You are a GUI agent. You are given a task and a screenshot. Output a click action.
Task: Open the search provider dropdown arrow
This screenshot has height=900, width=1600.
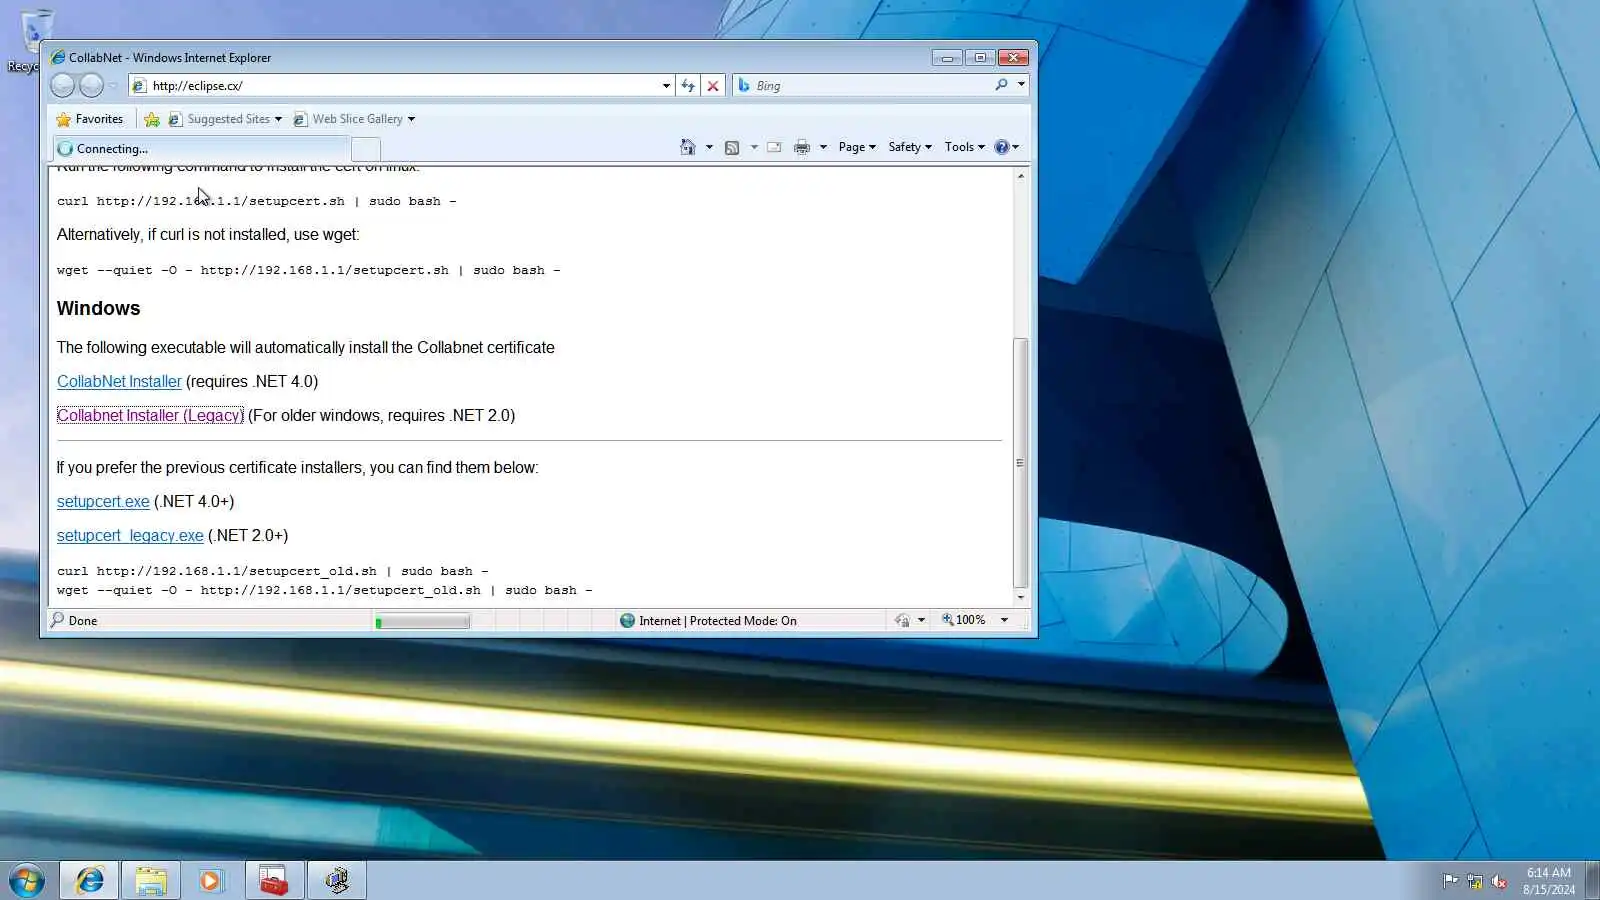pos(1021,85)
